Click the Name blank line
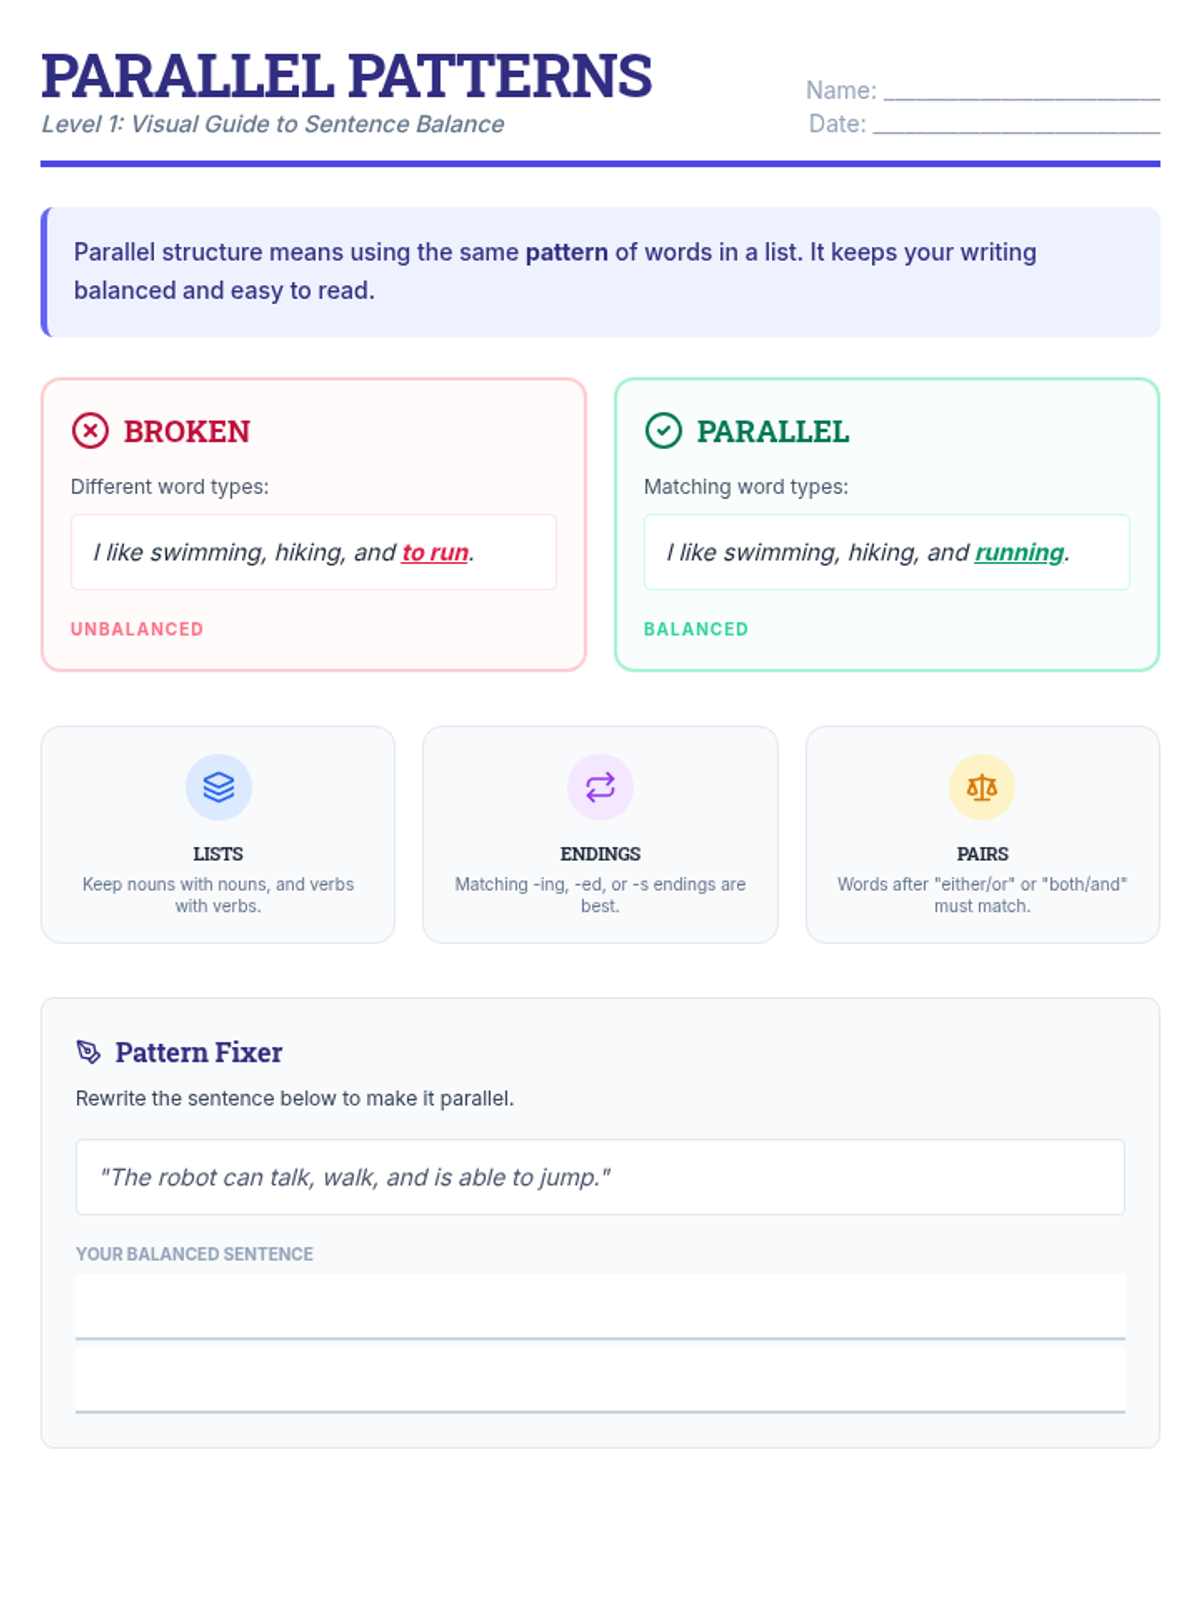 tap(1021, 92)
